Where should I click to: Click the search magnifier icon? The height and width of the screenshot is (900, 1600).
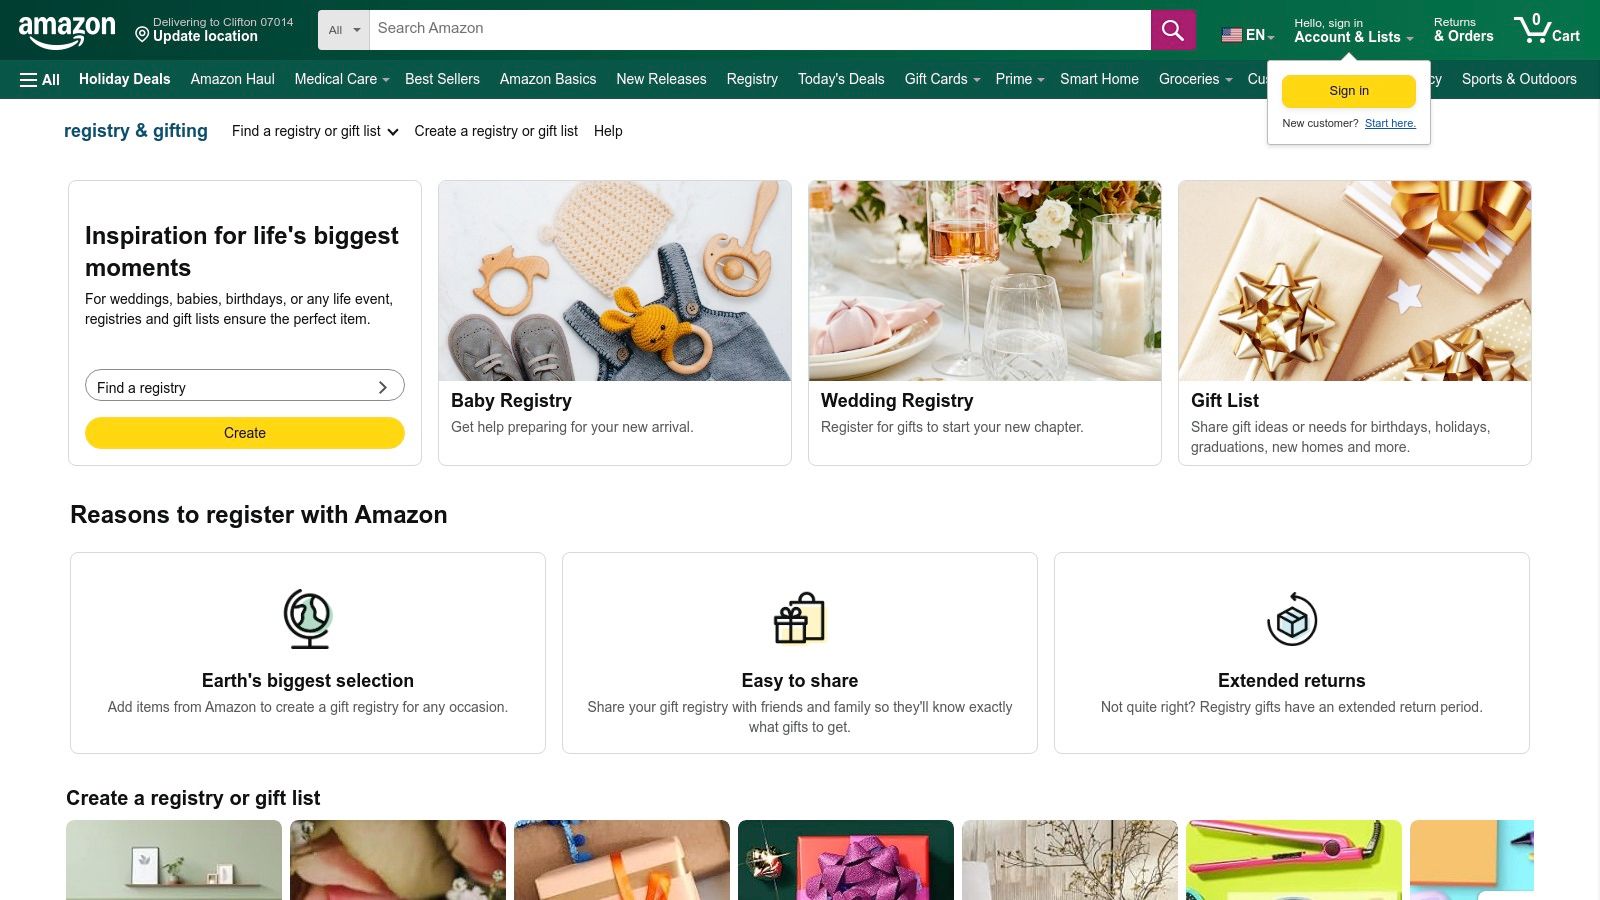click(1172, 29)
